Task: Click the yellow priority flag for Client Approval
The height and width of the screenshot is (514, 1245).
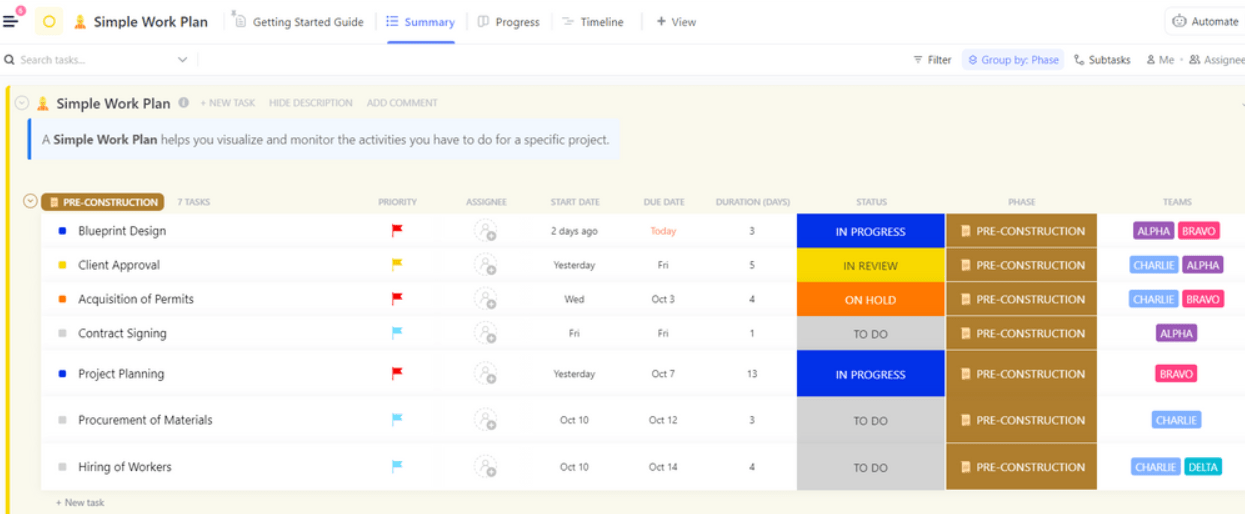Action: (397, 265)
